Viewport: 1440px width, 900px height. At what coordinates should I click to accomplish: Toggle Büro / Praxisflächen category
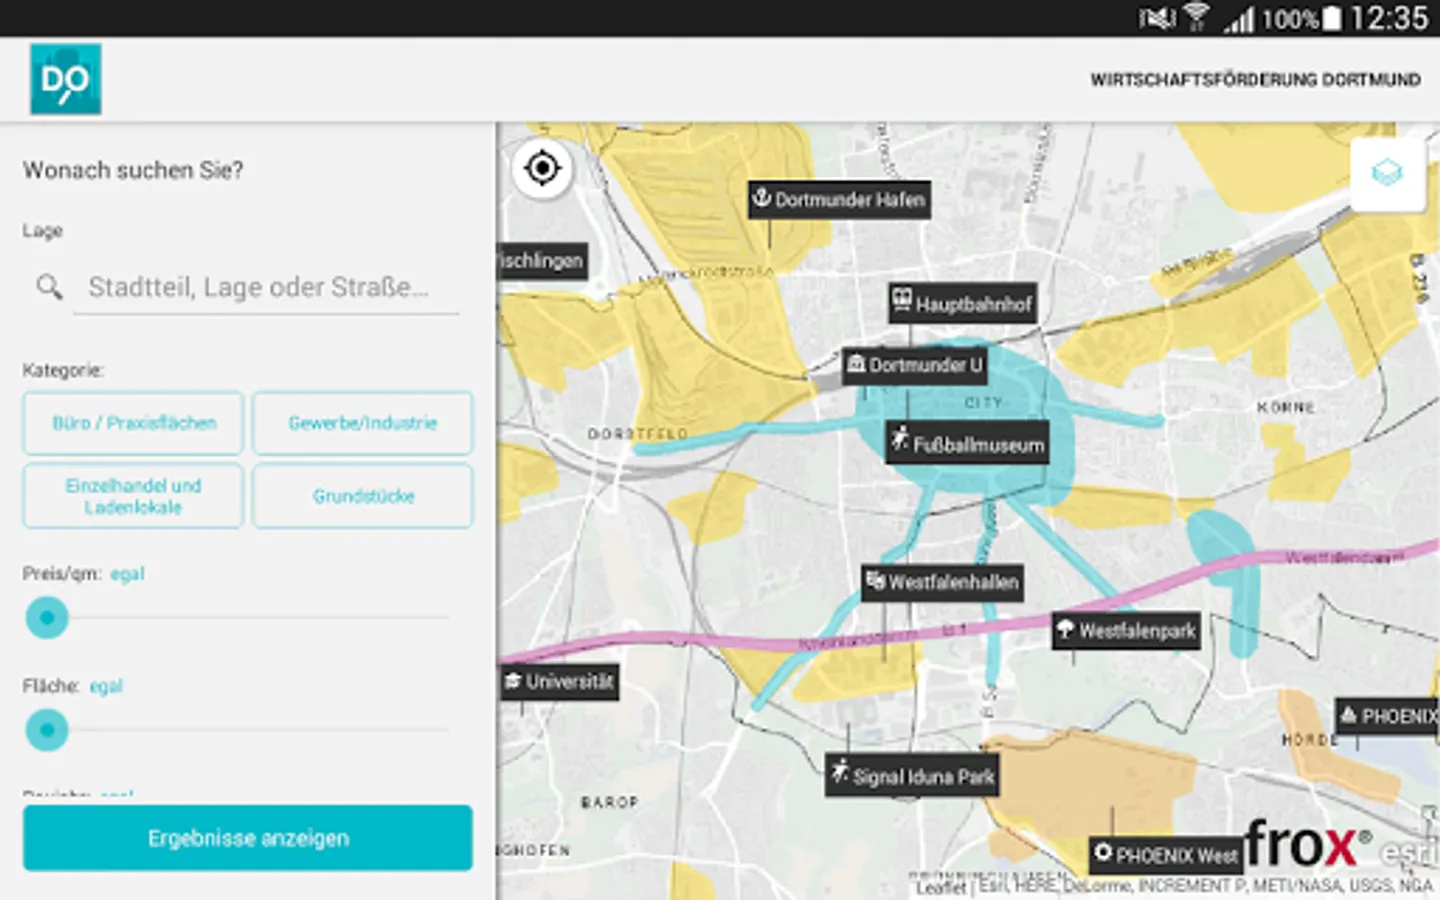pos(133,423)
